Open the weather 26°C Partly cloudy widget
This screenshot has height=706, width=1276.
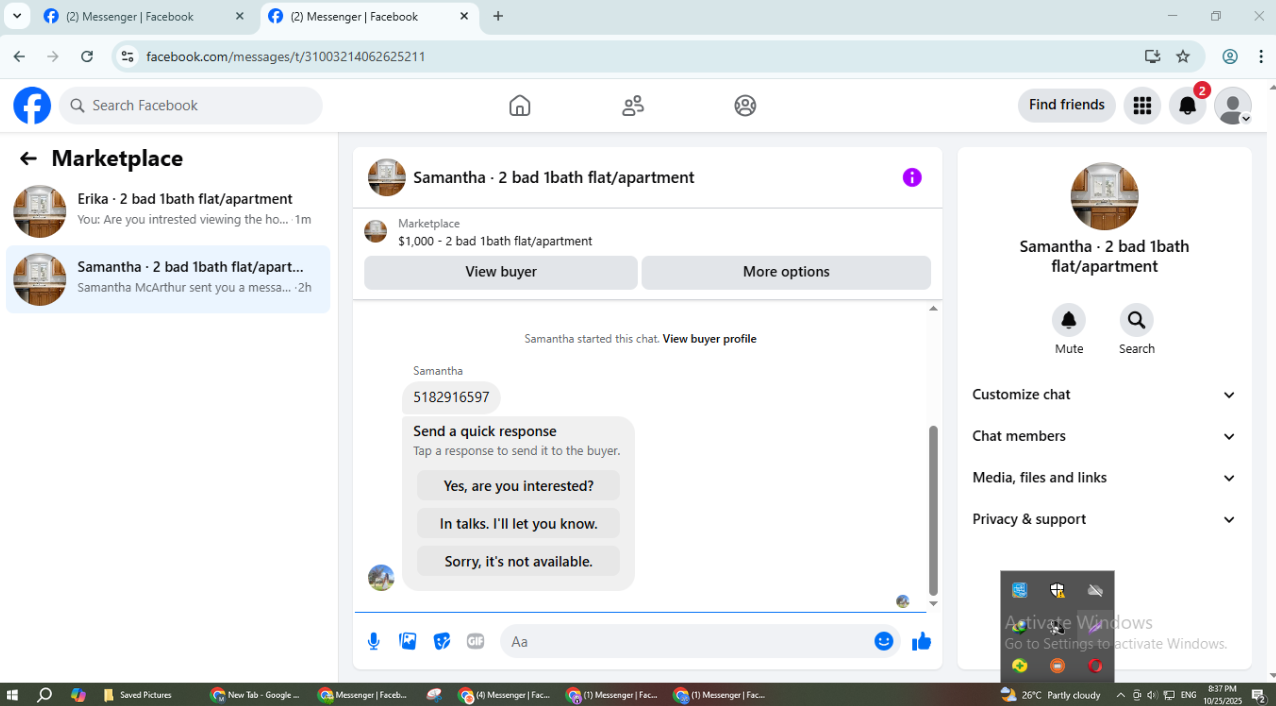point(1051,695)
